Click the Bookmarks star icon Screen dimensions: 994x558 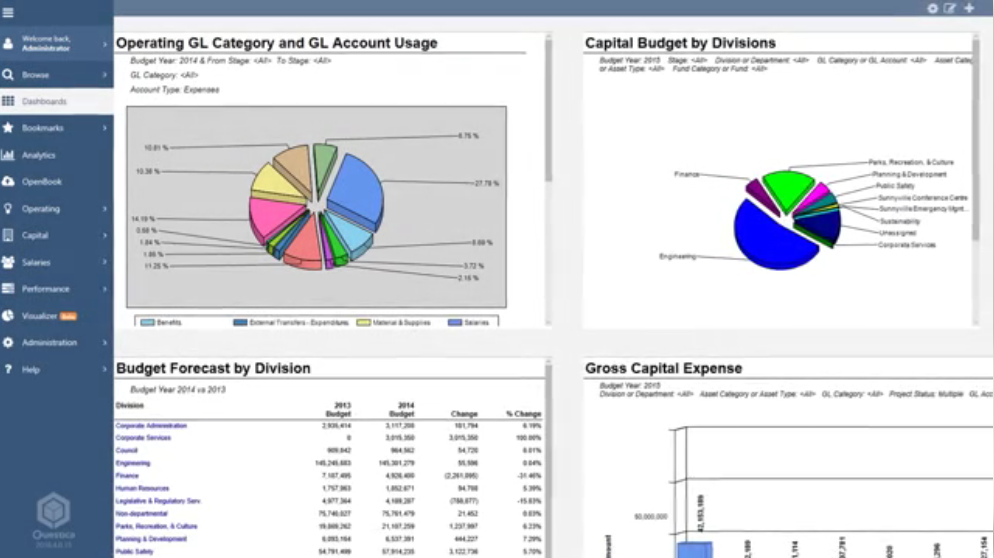click(8, 128)
